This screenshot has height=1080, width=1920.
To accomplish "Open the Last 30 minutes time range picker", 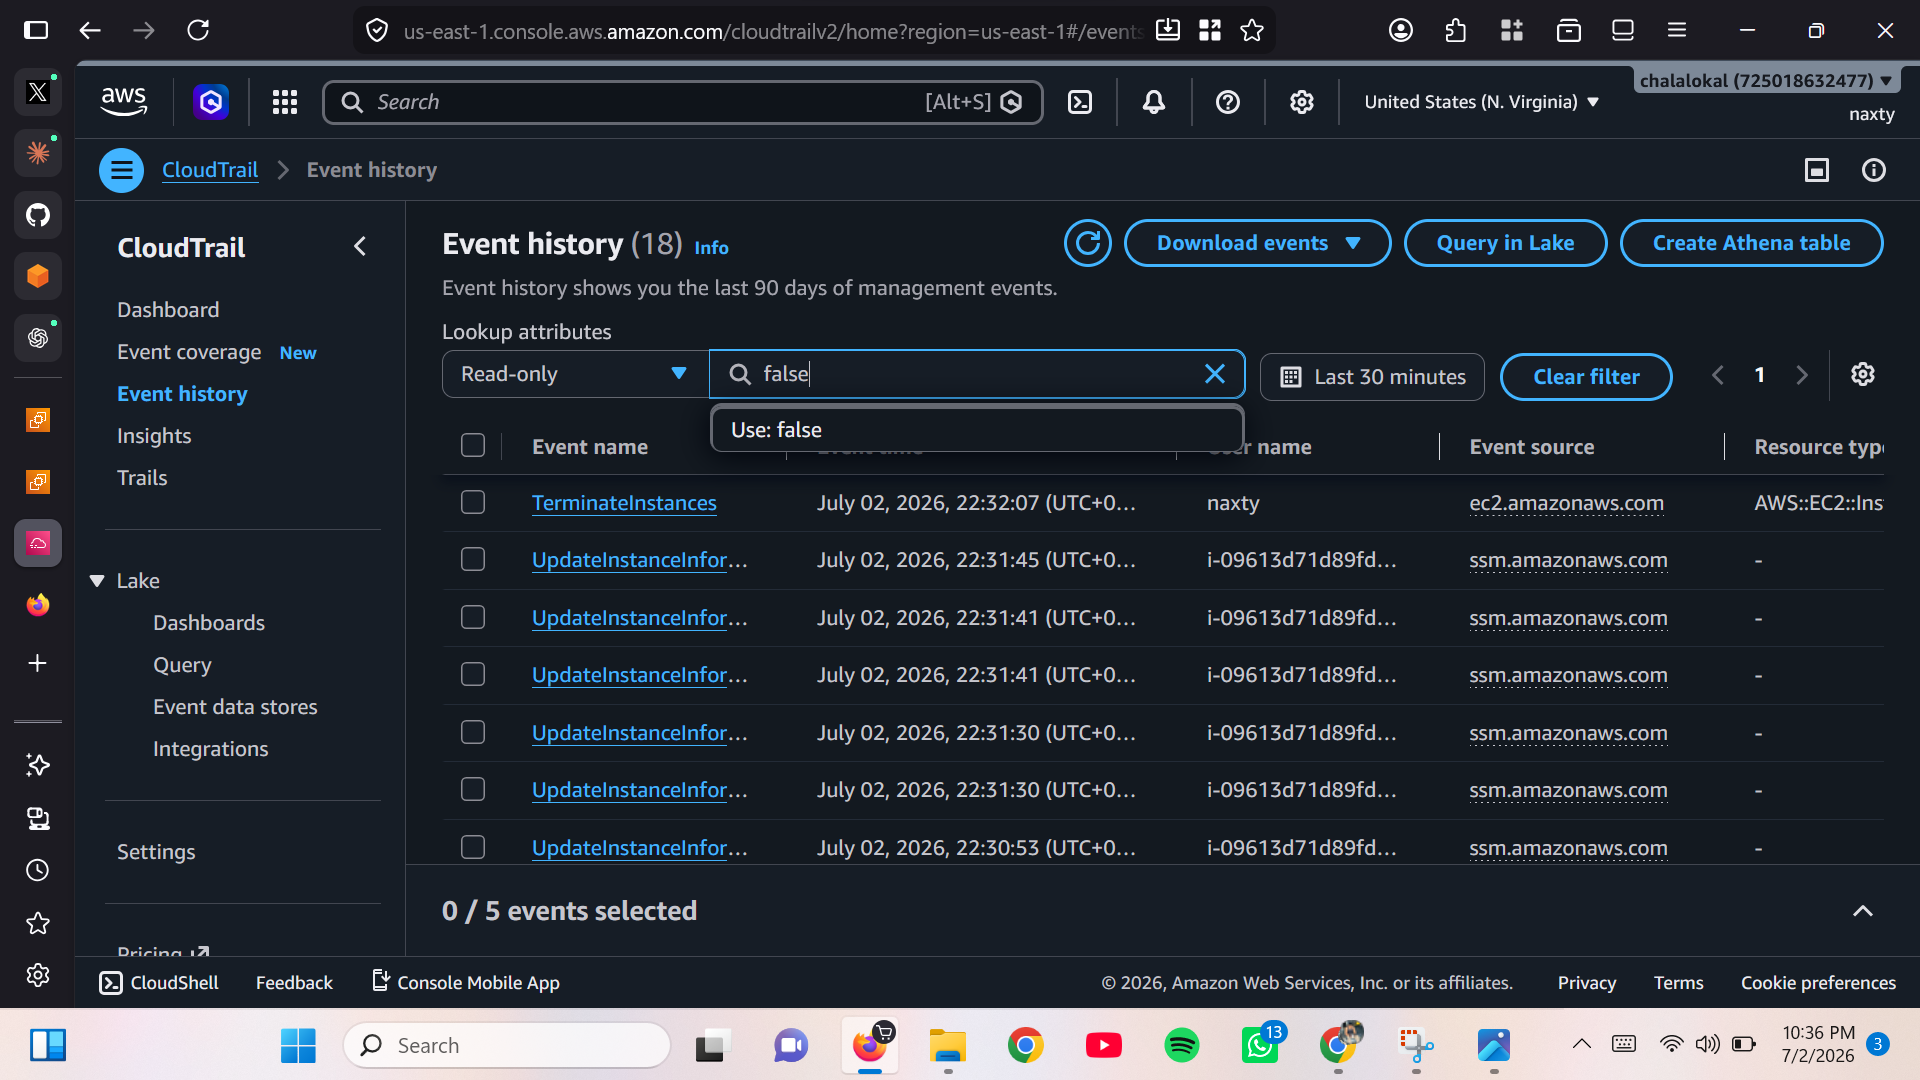I will (x=1372, y=377).
